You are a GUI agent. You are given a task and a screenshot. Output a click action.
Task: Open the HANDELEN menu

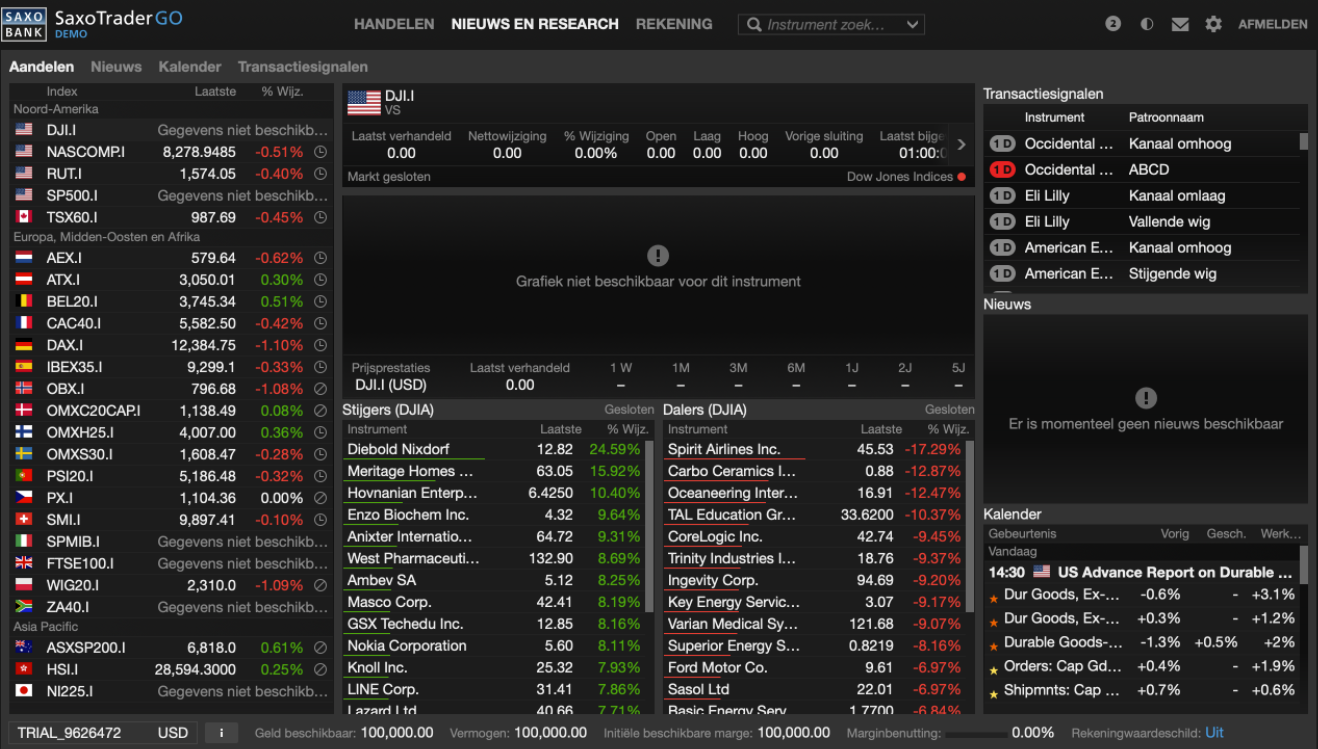[394, 24]
